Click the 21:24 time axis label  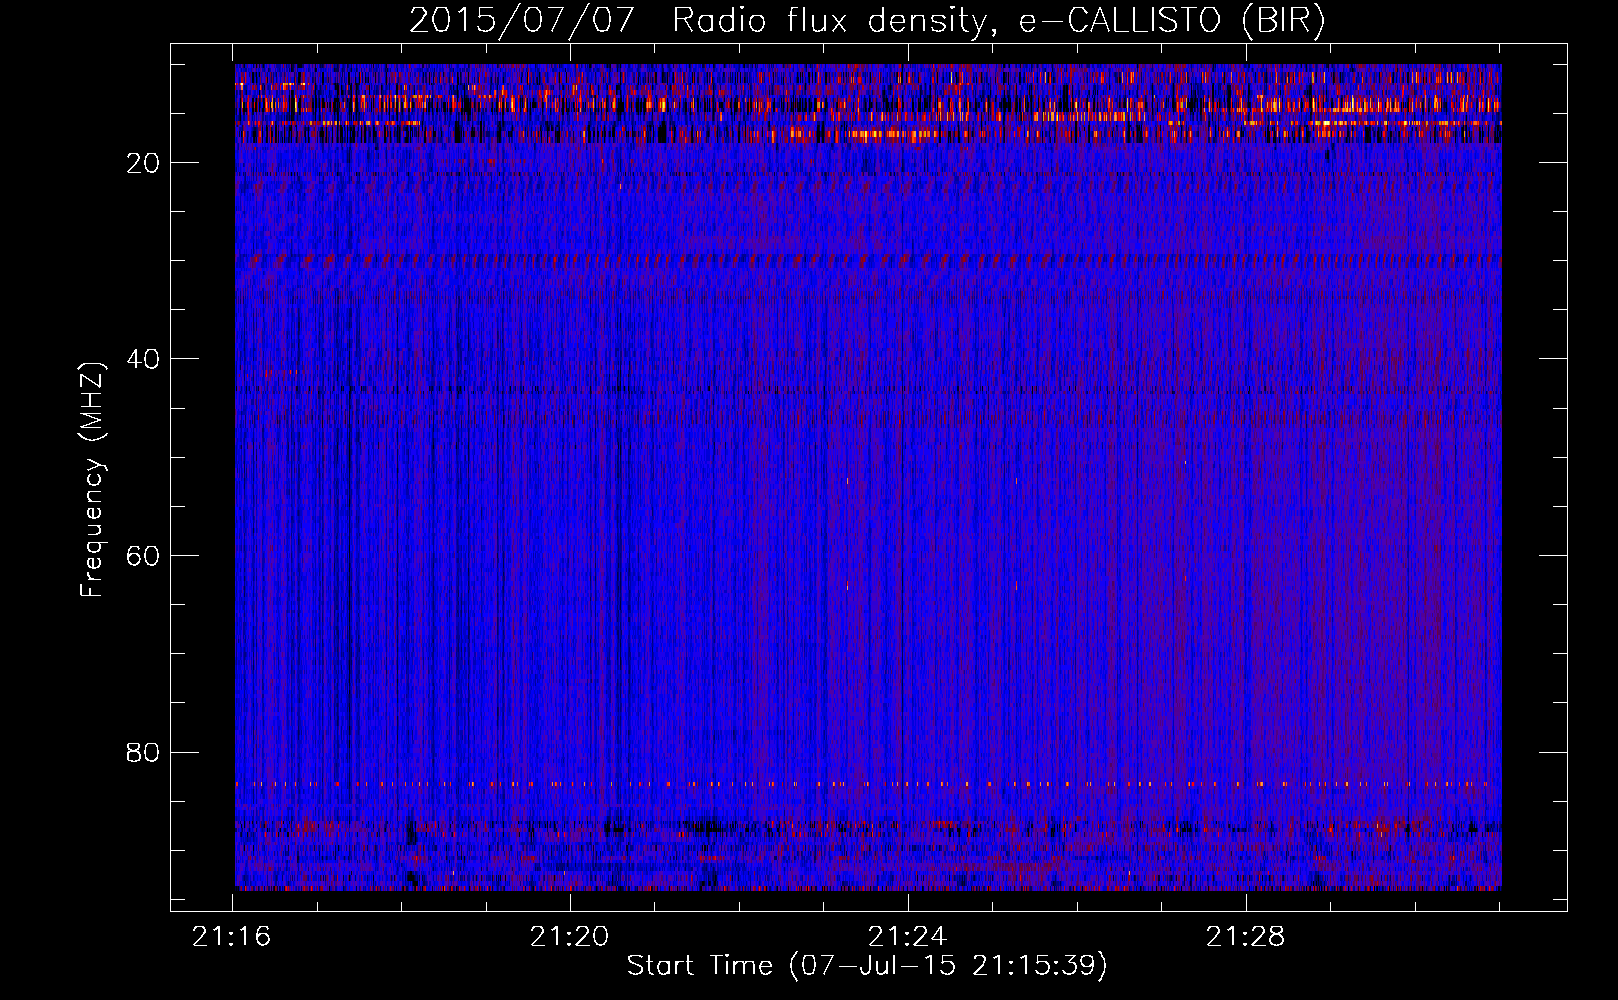[908, 937]
